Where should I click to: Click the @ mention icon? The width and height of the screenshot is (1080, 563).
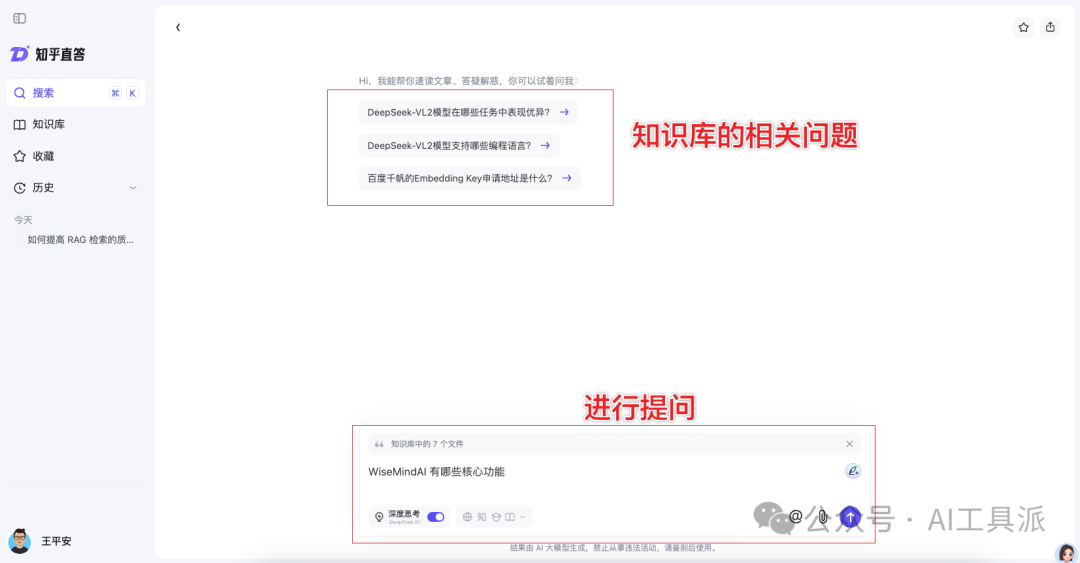[796, 517]
